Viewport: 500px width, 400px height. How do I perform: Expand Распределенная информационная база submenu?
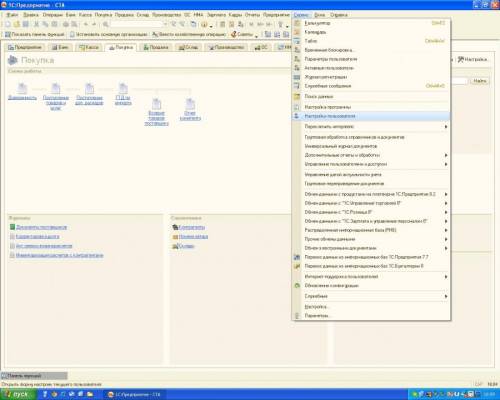click(x=371, y=230)
